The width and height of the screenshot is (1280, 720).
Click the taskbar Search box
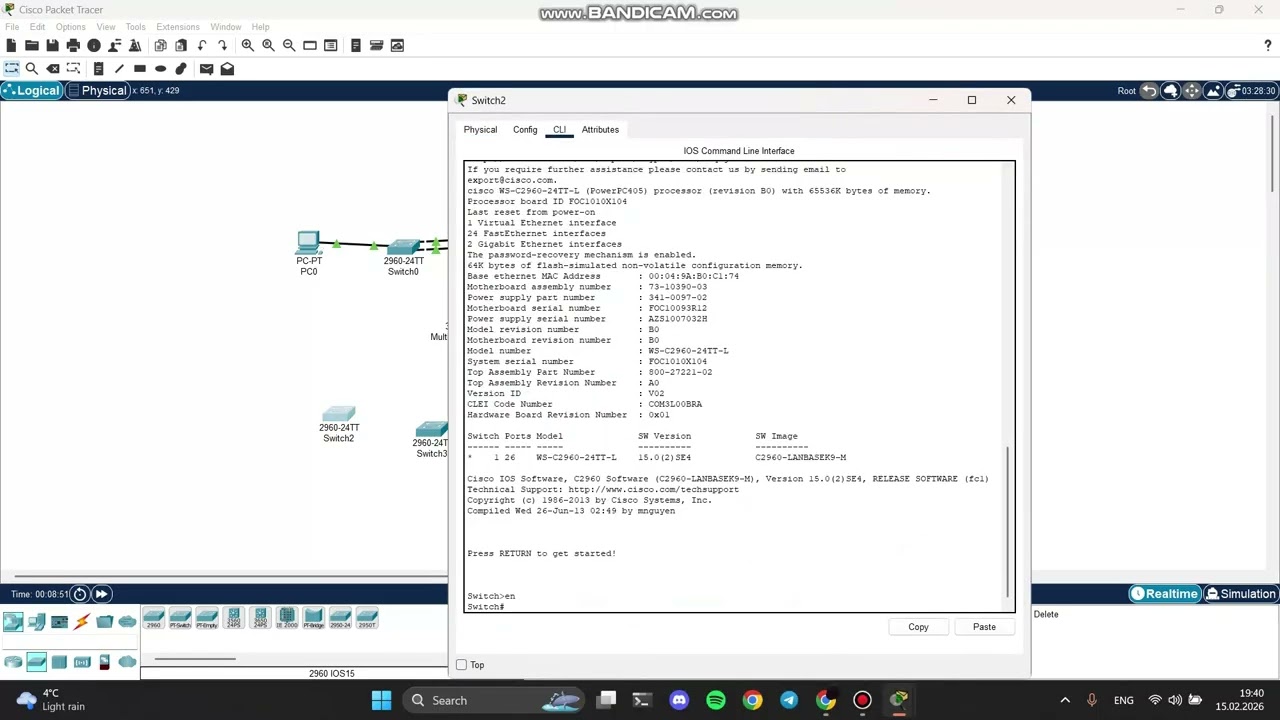[x=492, y=700]
